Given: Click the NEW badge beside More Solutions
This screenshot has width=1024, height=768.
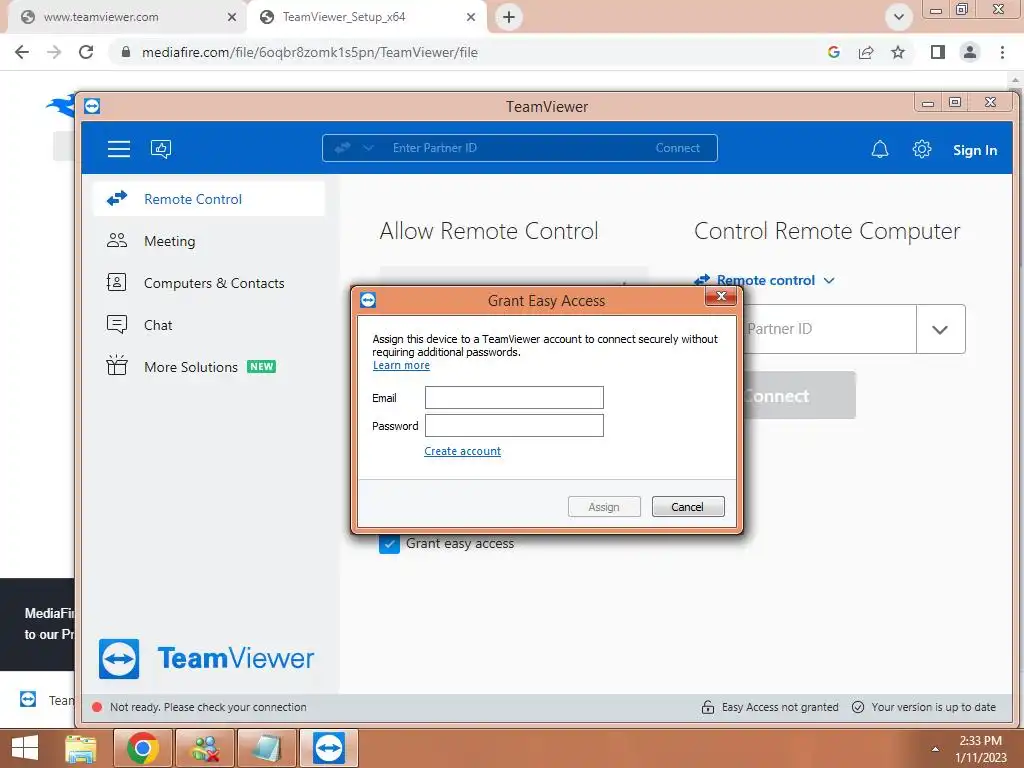Looking at the screenshot, I should coord(261,367).
